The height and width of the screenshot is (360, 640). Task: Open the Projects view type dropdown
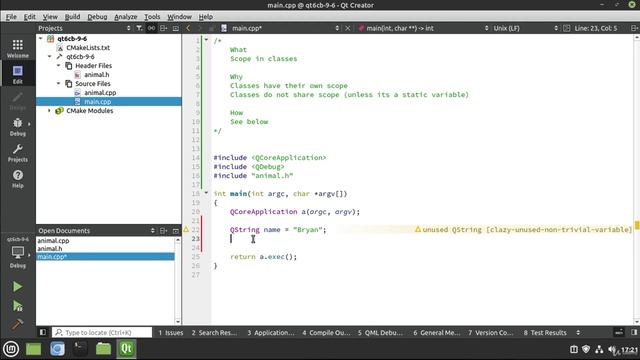(x=84, y=28)
